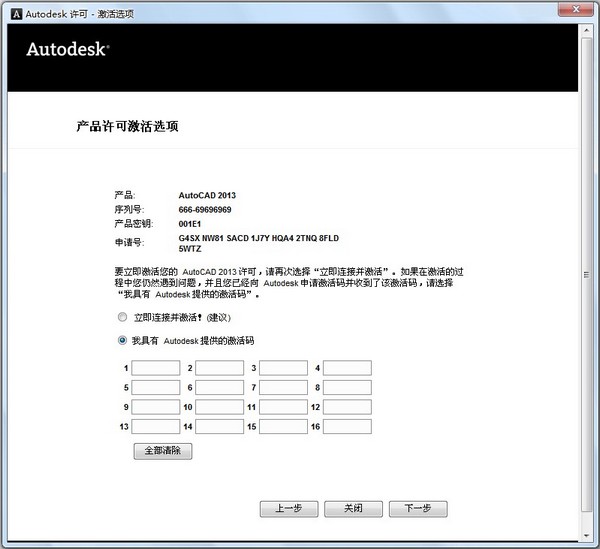Click the Autodesk logo in banner
The image size is (600, 549).
click(68, 49)
